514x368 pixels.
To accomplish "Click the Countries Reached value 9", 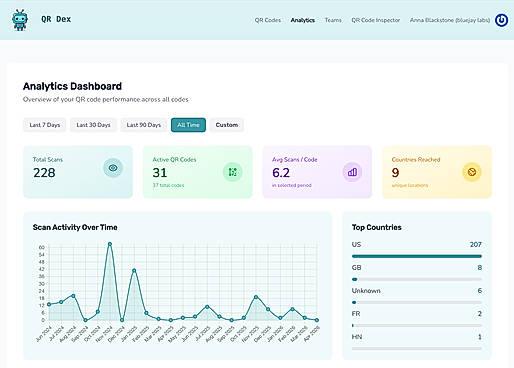I will 395,173.
